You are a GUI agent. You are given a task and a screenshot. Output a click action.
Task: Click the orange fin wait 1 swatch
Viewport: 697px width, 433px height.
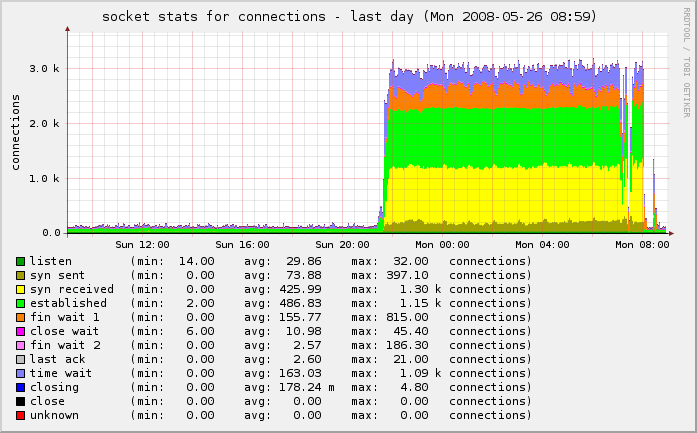point(20,317)
